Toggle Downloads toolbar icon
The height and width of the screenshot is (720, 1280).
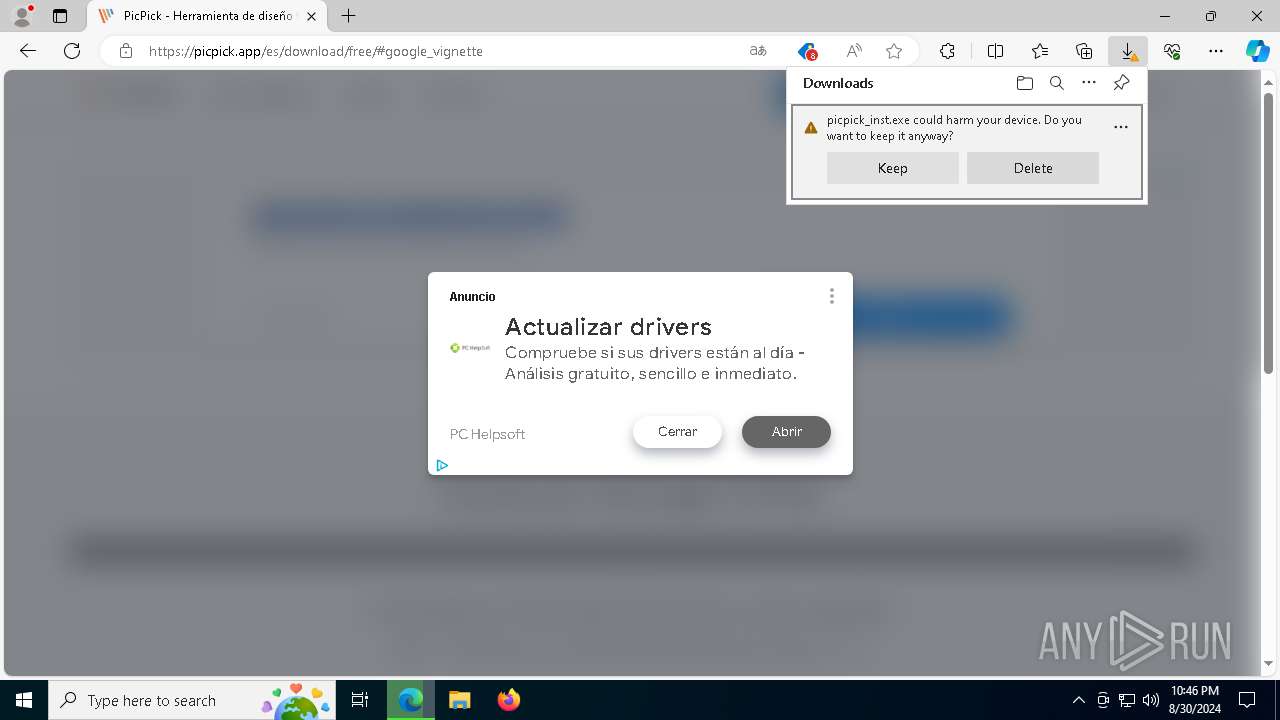1128,51
